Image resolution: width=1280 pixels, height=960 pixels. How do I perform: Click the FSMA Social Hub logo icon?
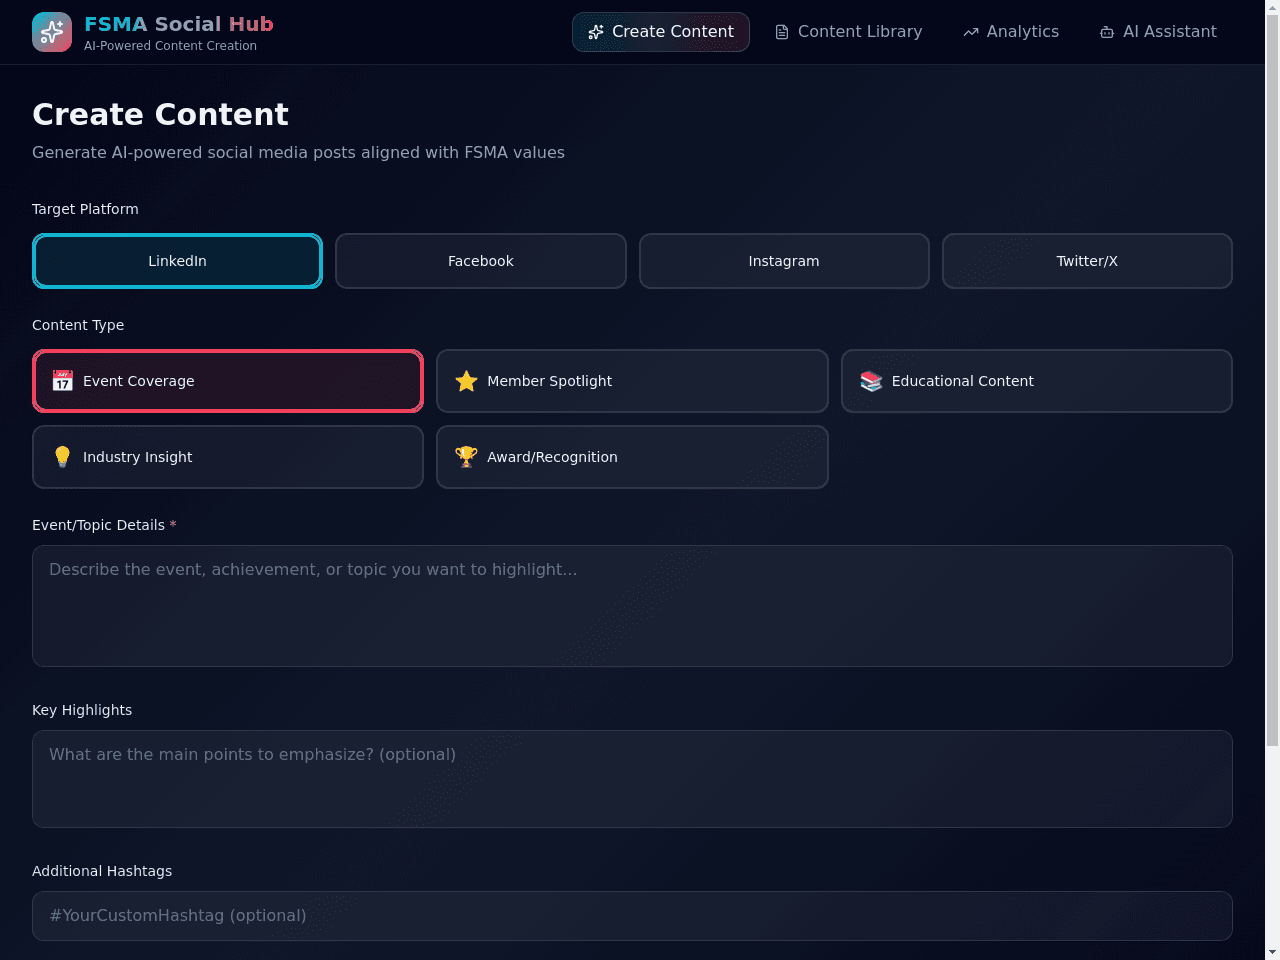52,32
